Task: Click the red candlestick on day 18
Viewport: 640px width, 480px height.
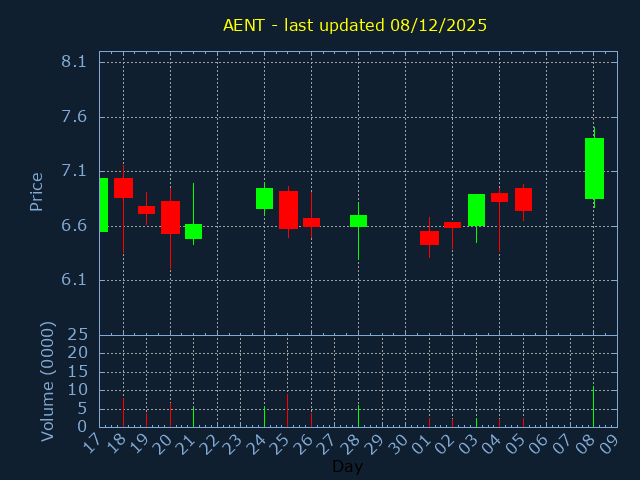Action: point(123,187)
